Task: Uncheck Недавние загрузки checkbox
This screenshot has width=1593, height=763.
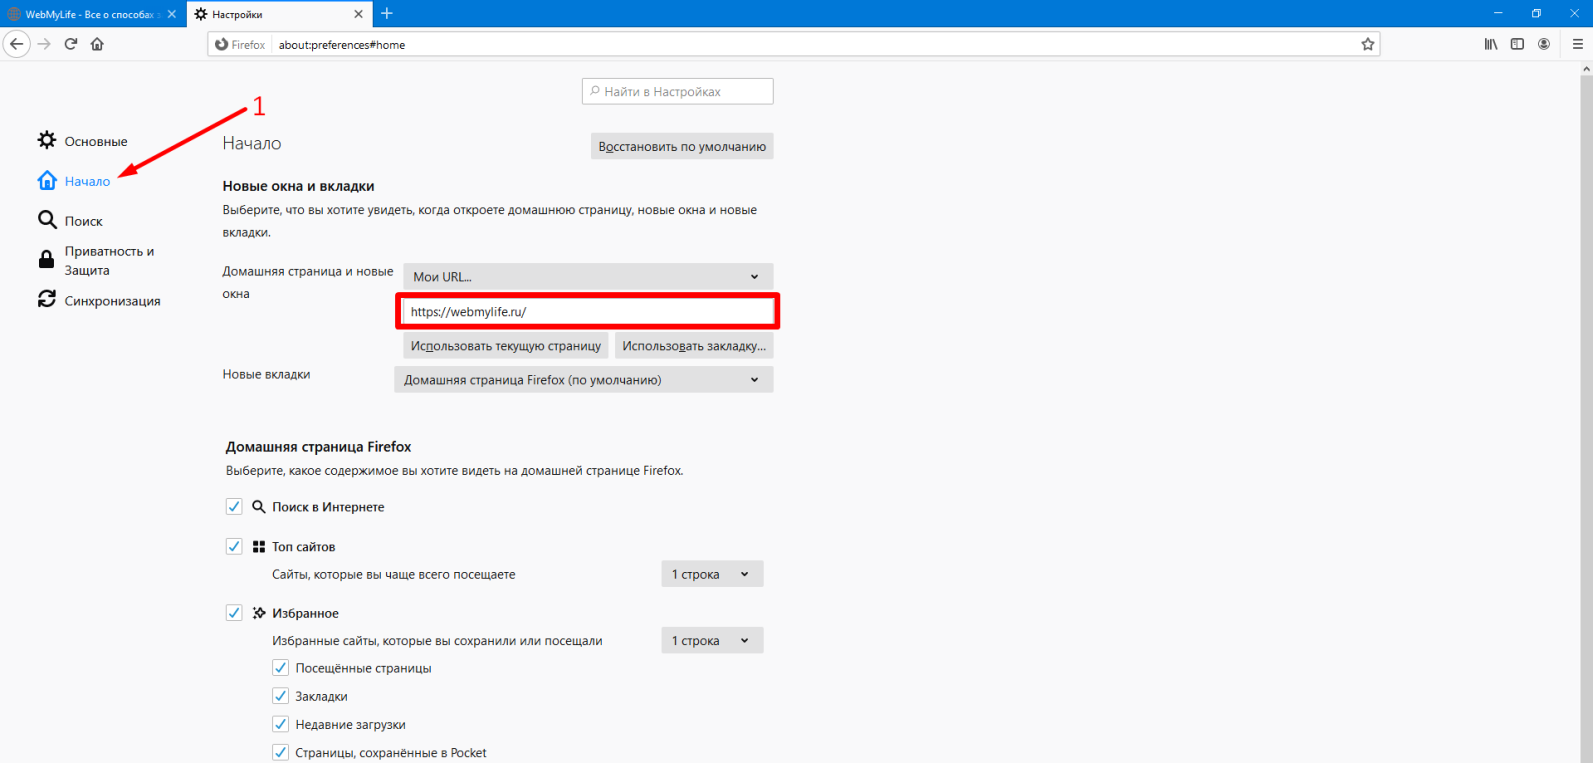Action: (x=281, y=724)
